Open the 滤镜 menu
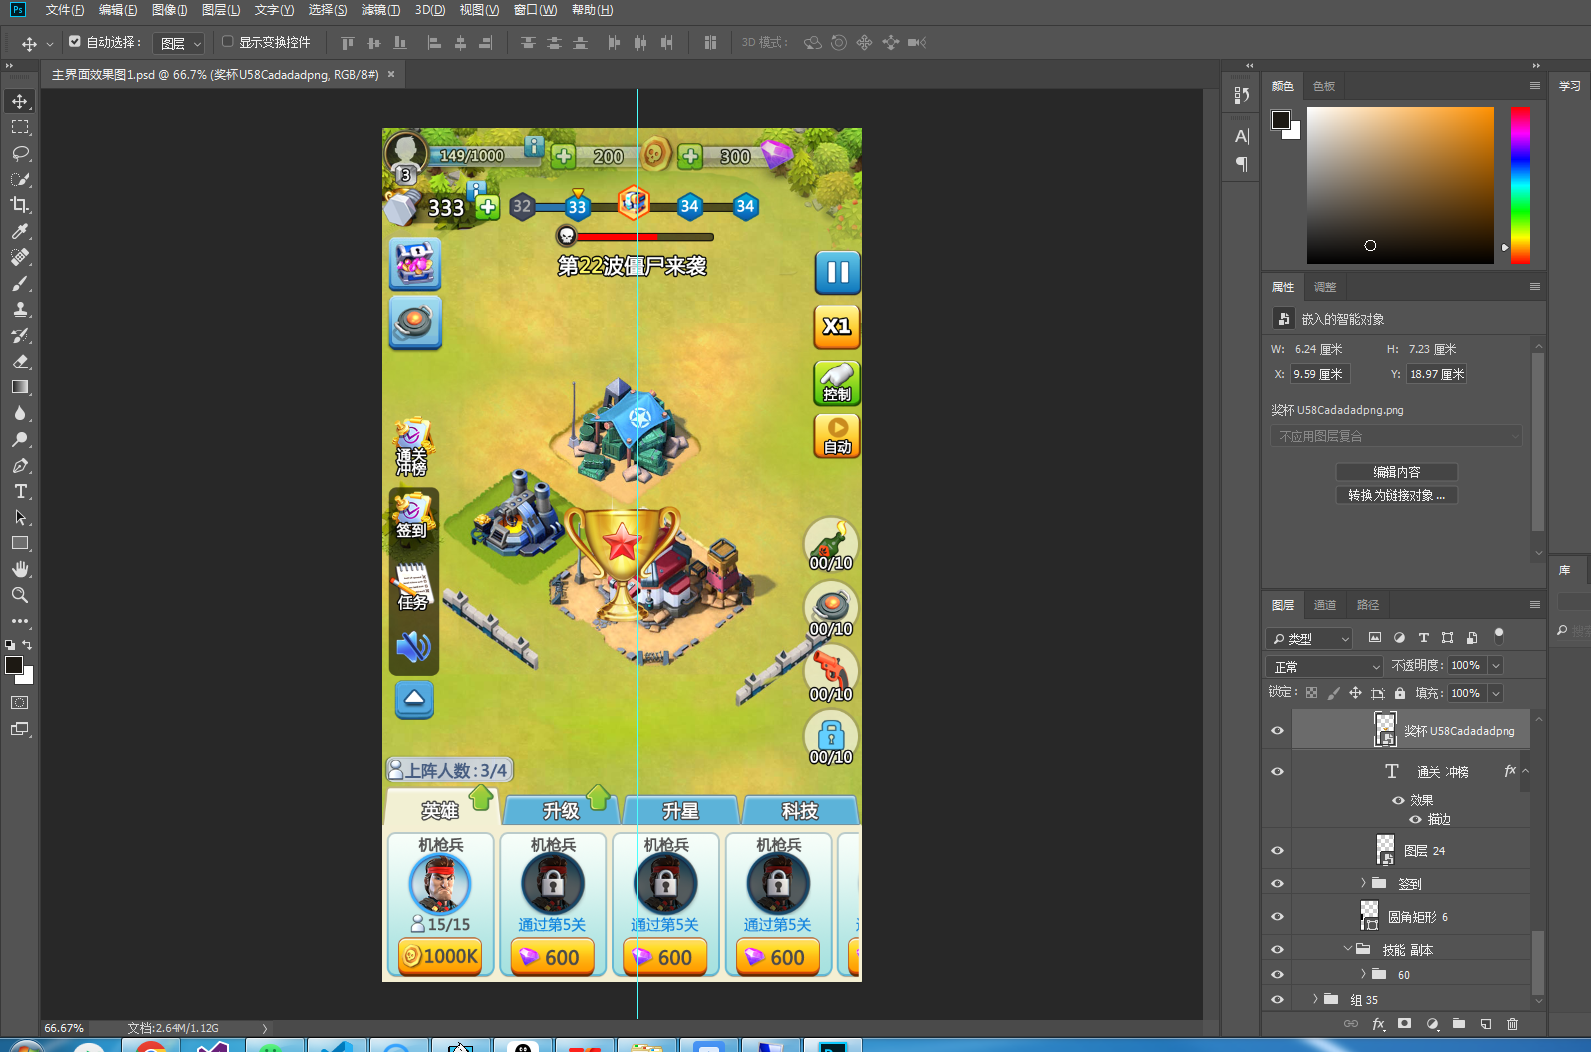The image size is (1591, 1052). pos(380,10)
